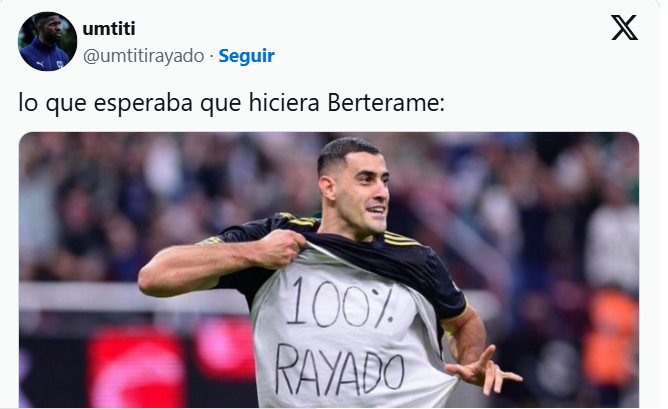Screen dimensions: 668x409
Task: Open the umtiti display name link
Action: point(109,29)
